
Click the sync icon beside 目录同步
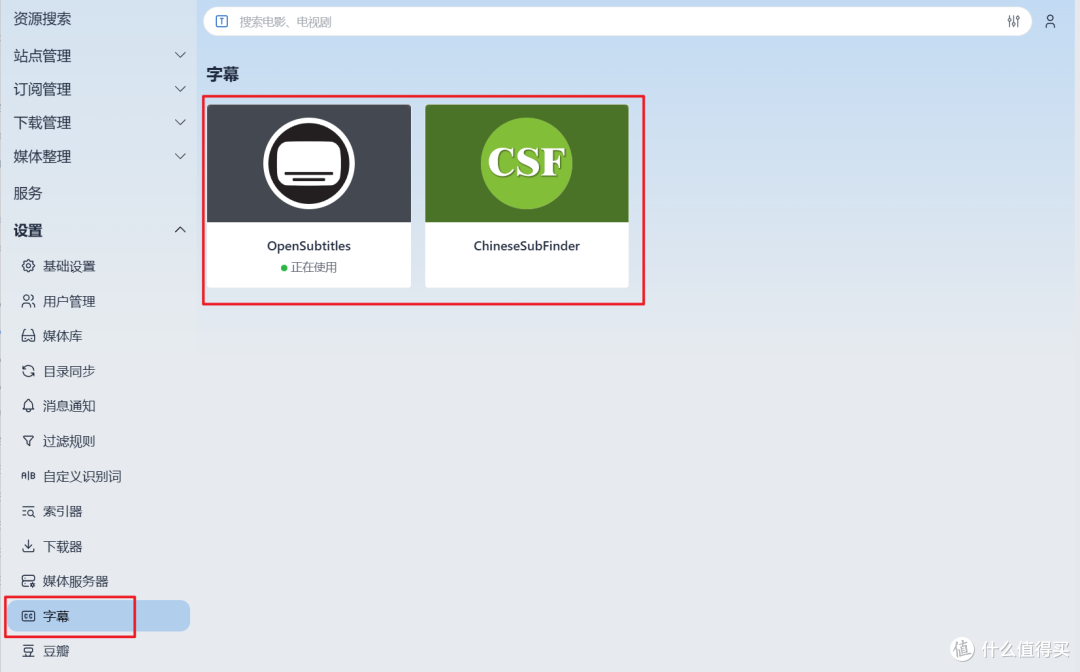pos(28,371)
